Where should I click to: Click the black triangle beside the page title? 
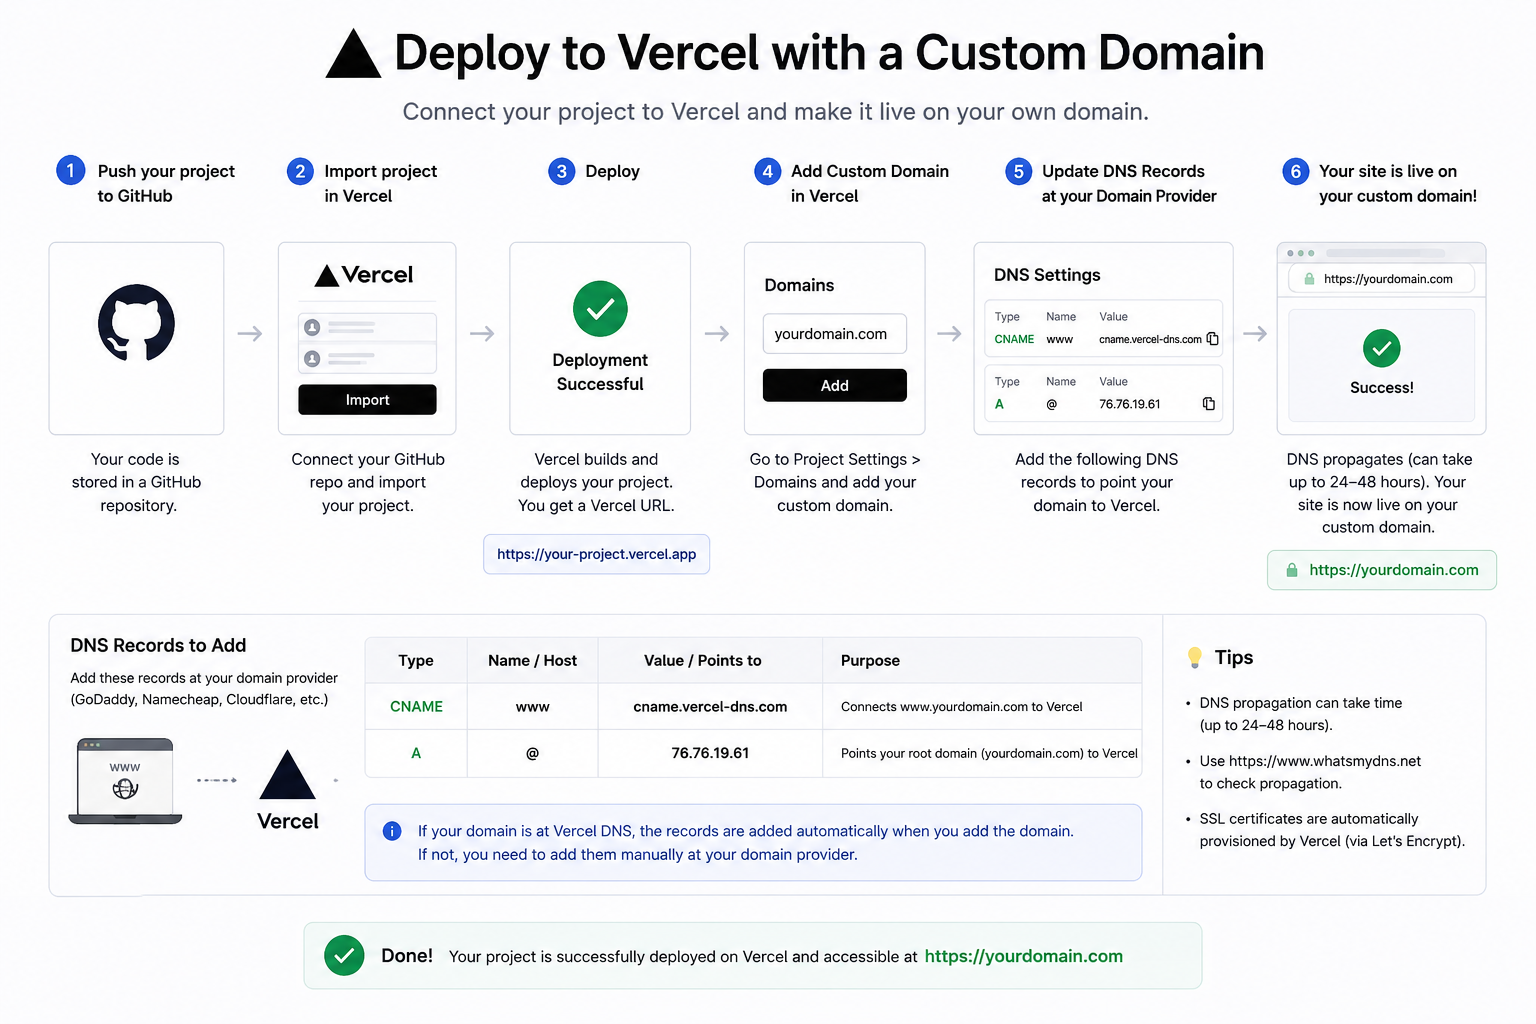coord(353,54)
